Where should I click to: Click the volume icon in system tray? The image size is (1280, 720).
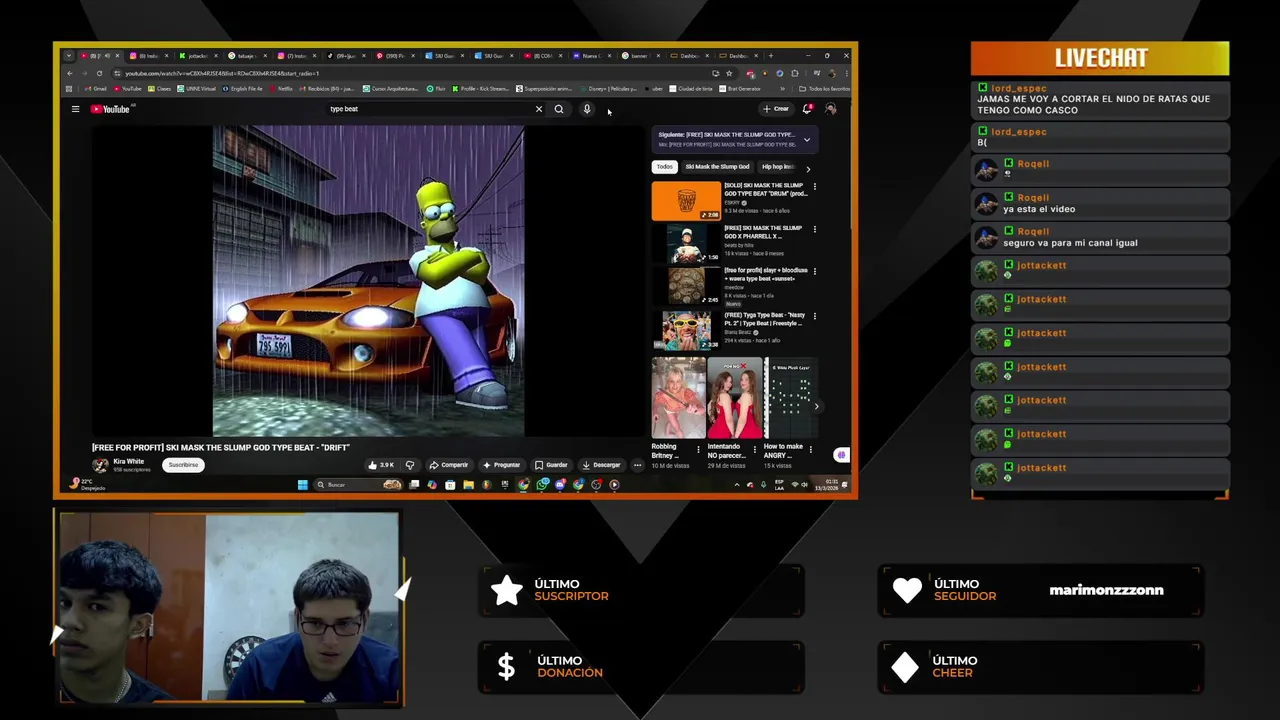tap(806, 485)
